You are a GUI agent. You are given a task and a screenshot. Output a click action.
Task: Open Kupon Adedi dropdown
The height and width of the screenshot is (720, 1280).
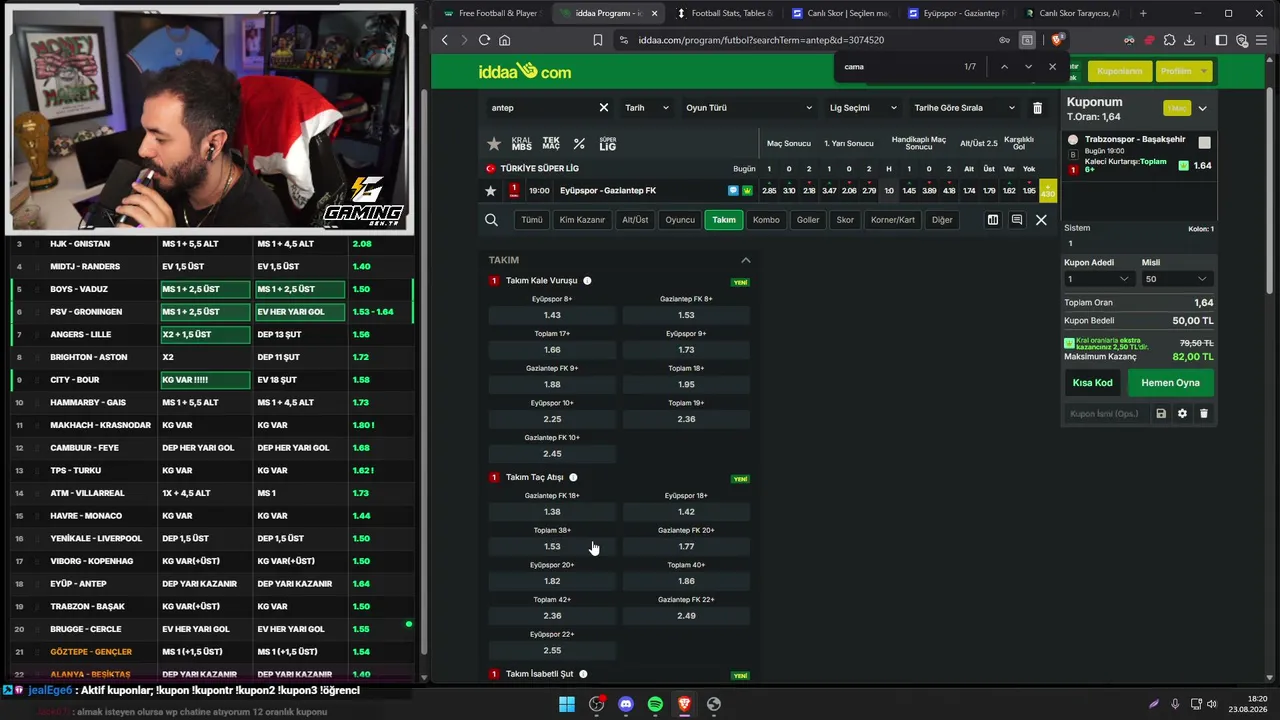(1098, 279)
